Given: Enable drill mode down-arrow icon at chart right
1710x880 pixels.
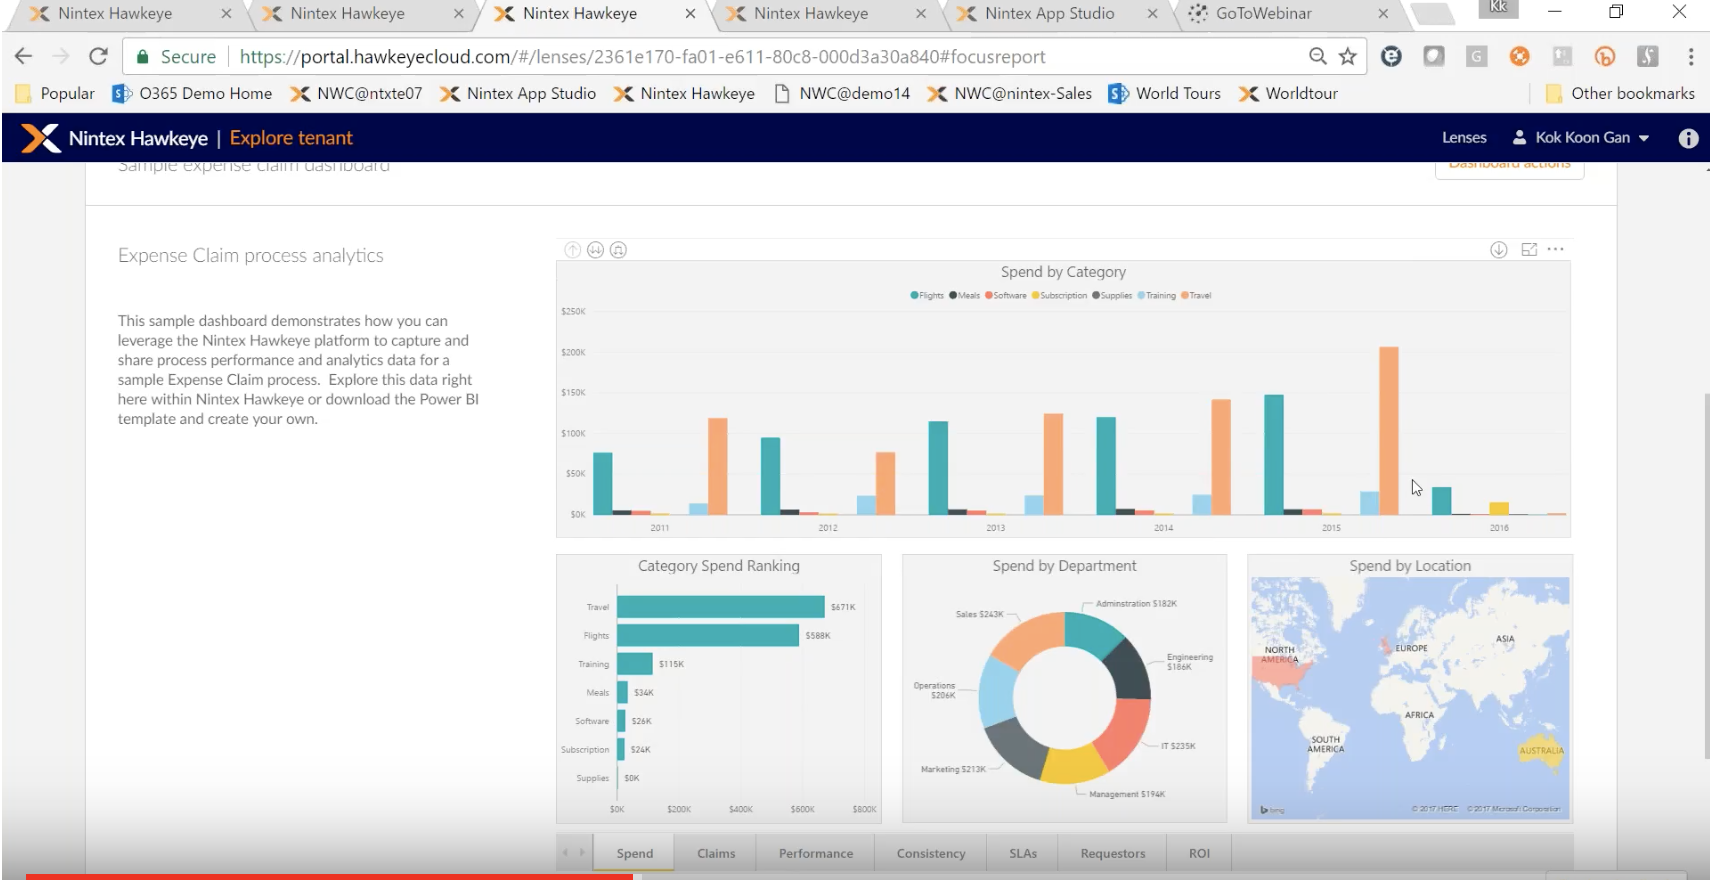Looking at the screenshot, I should [x=1498, y=250].
